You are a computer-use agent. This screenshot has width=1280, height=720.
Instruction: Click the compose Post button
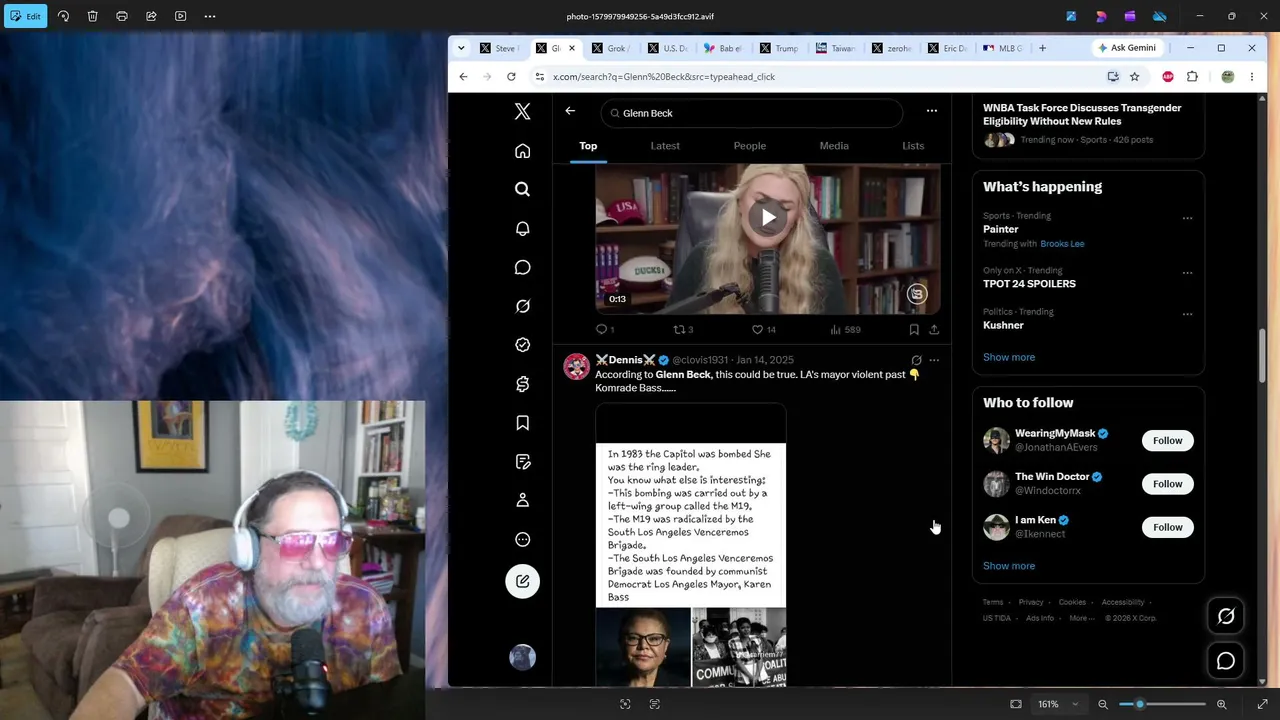tap(522, 581)
